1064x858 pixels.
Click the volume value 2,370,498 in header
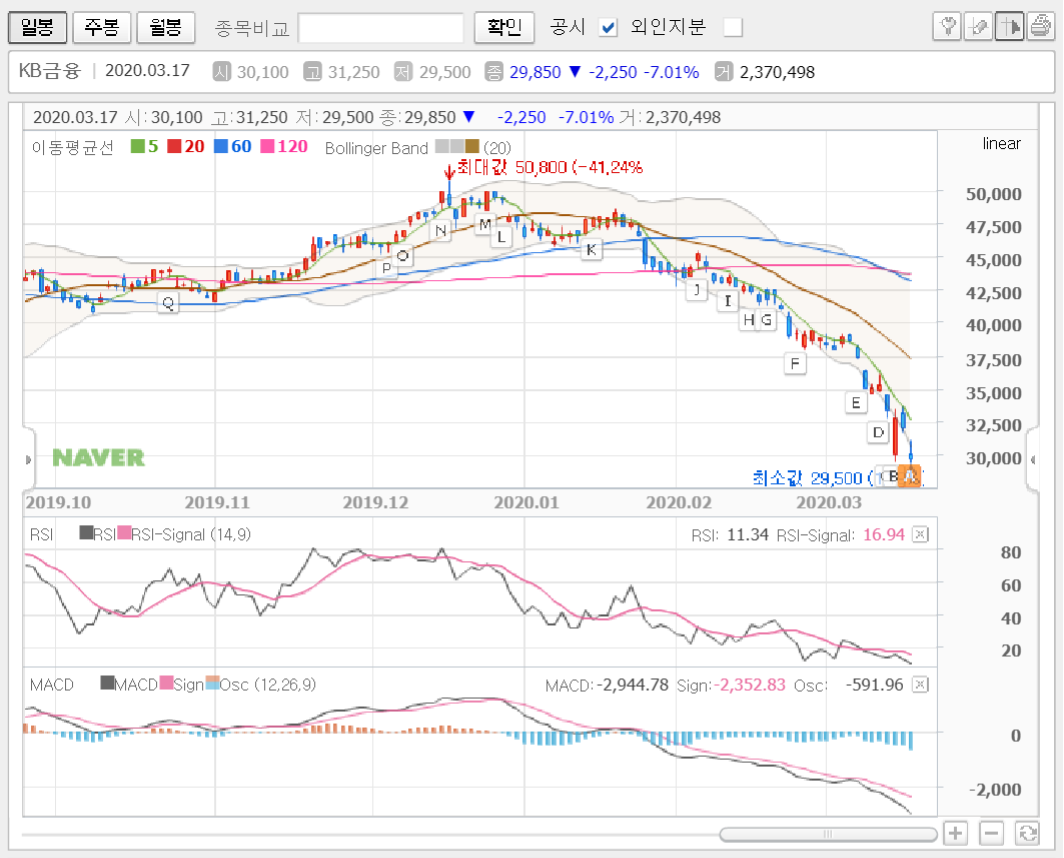(777, 72)
